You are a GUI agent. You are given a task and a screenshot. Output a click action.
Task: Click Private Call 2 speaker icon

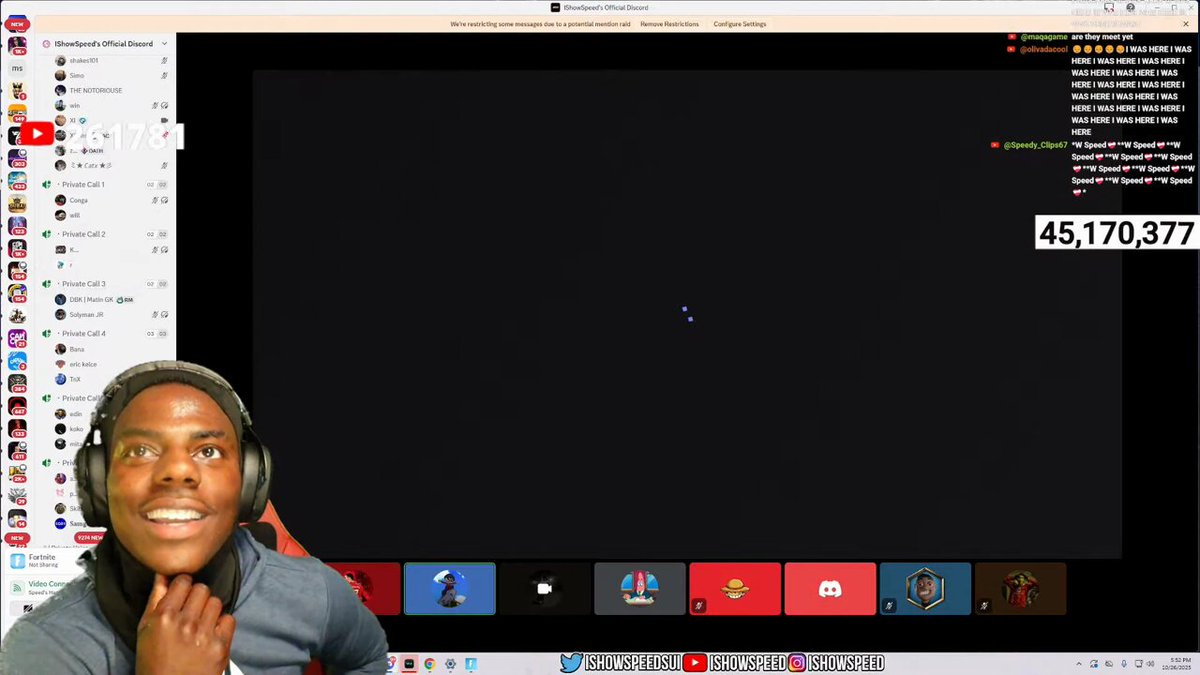47,234
